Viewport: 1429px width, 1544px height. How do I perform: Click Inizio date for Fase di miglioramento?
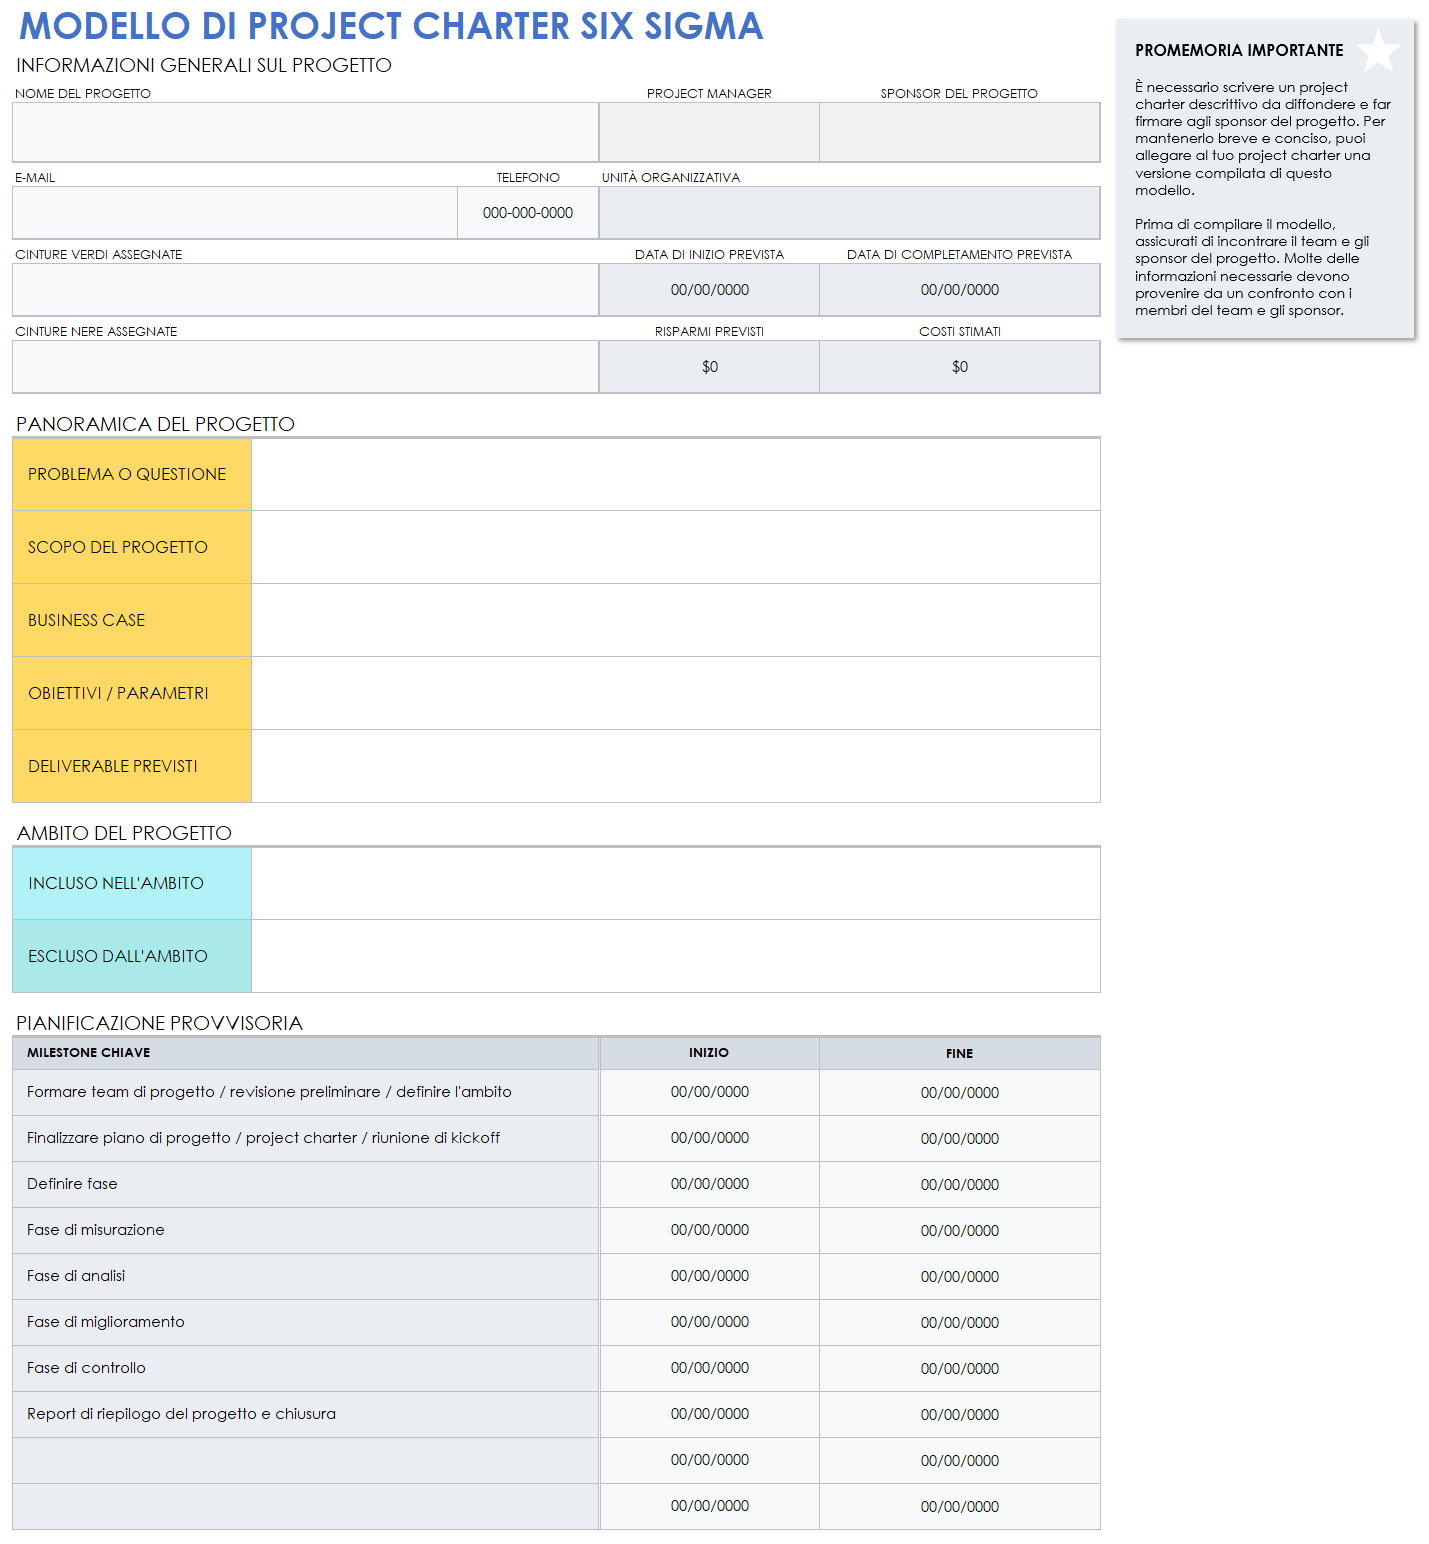[x=709, y=1322]
